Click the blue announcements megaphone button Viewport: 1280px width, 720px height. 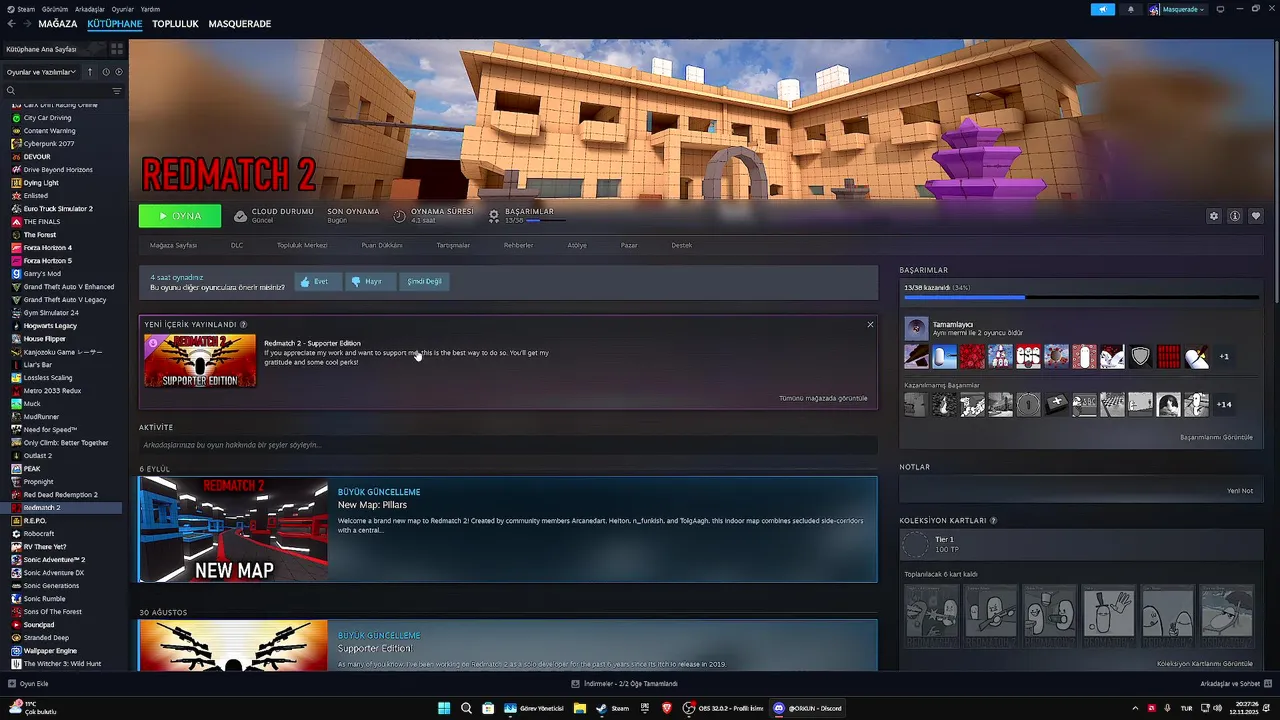(1103, 9)
